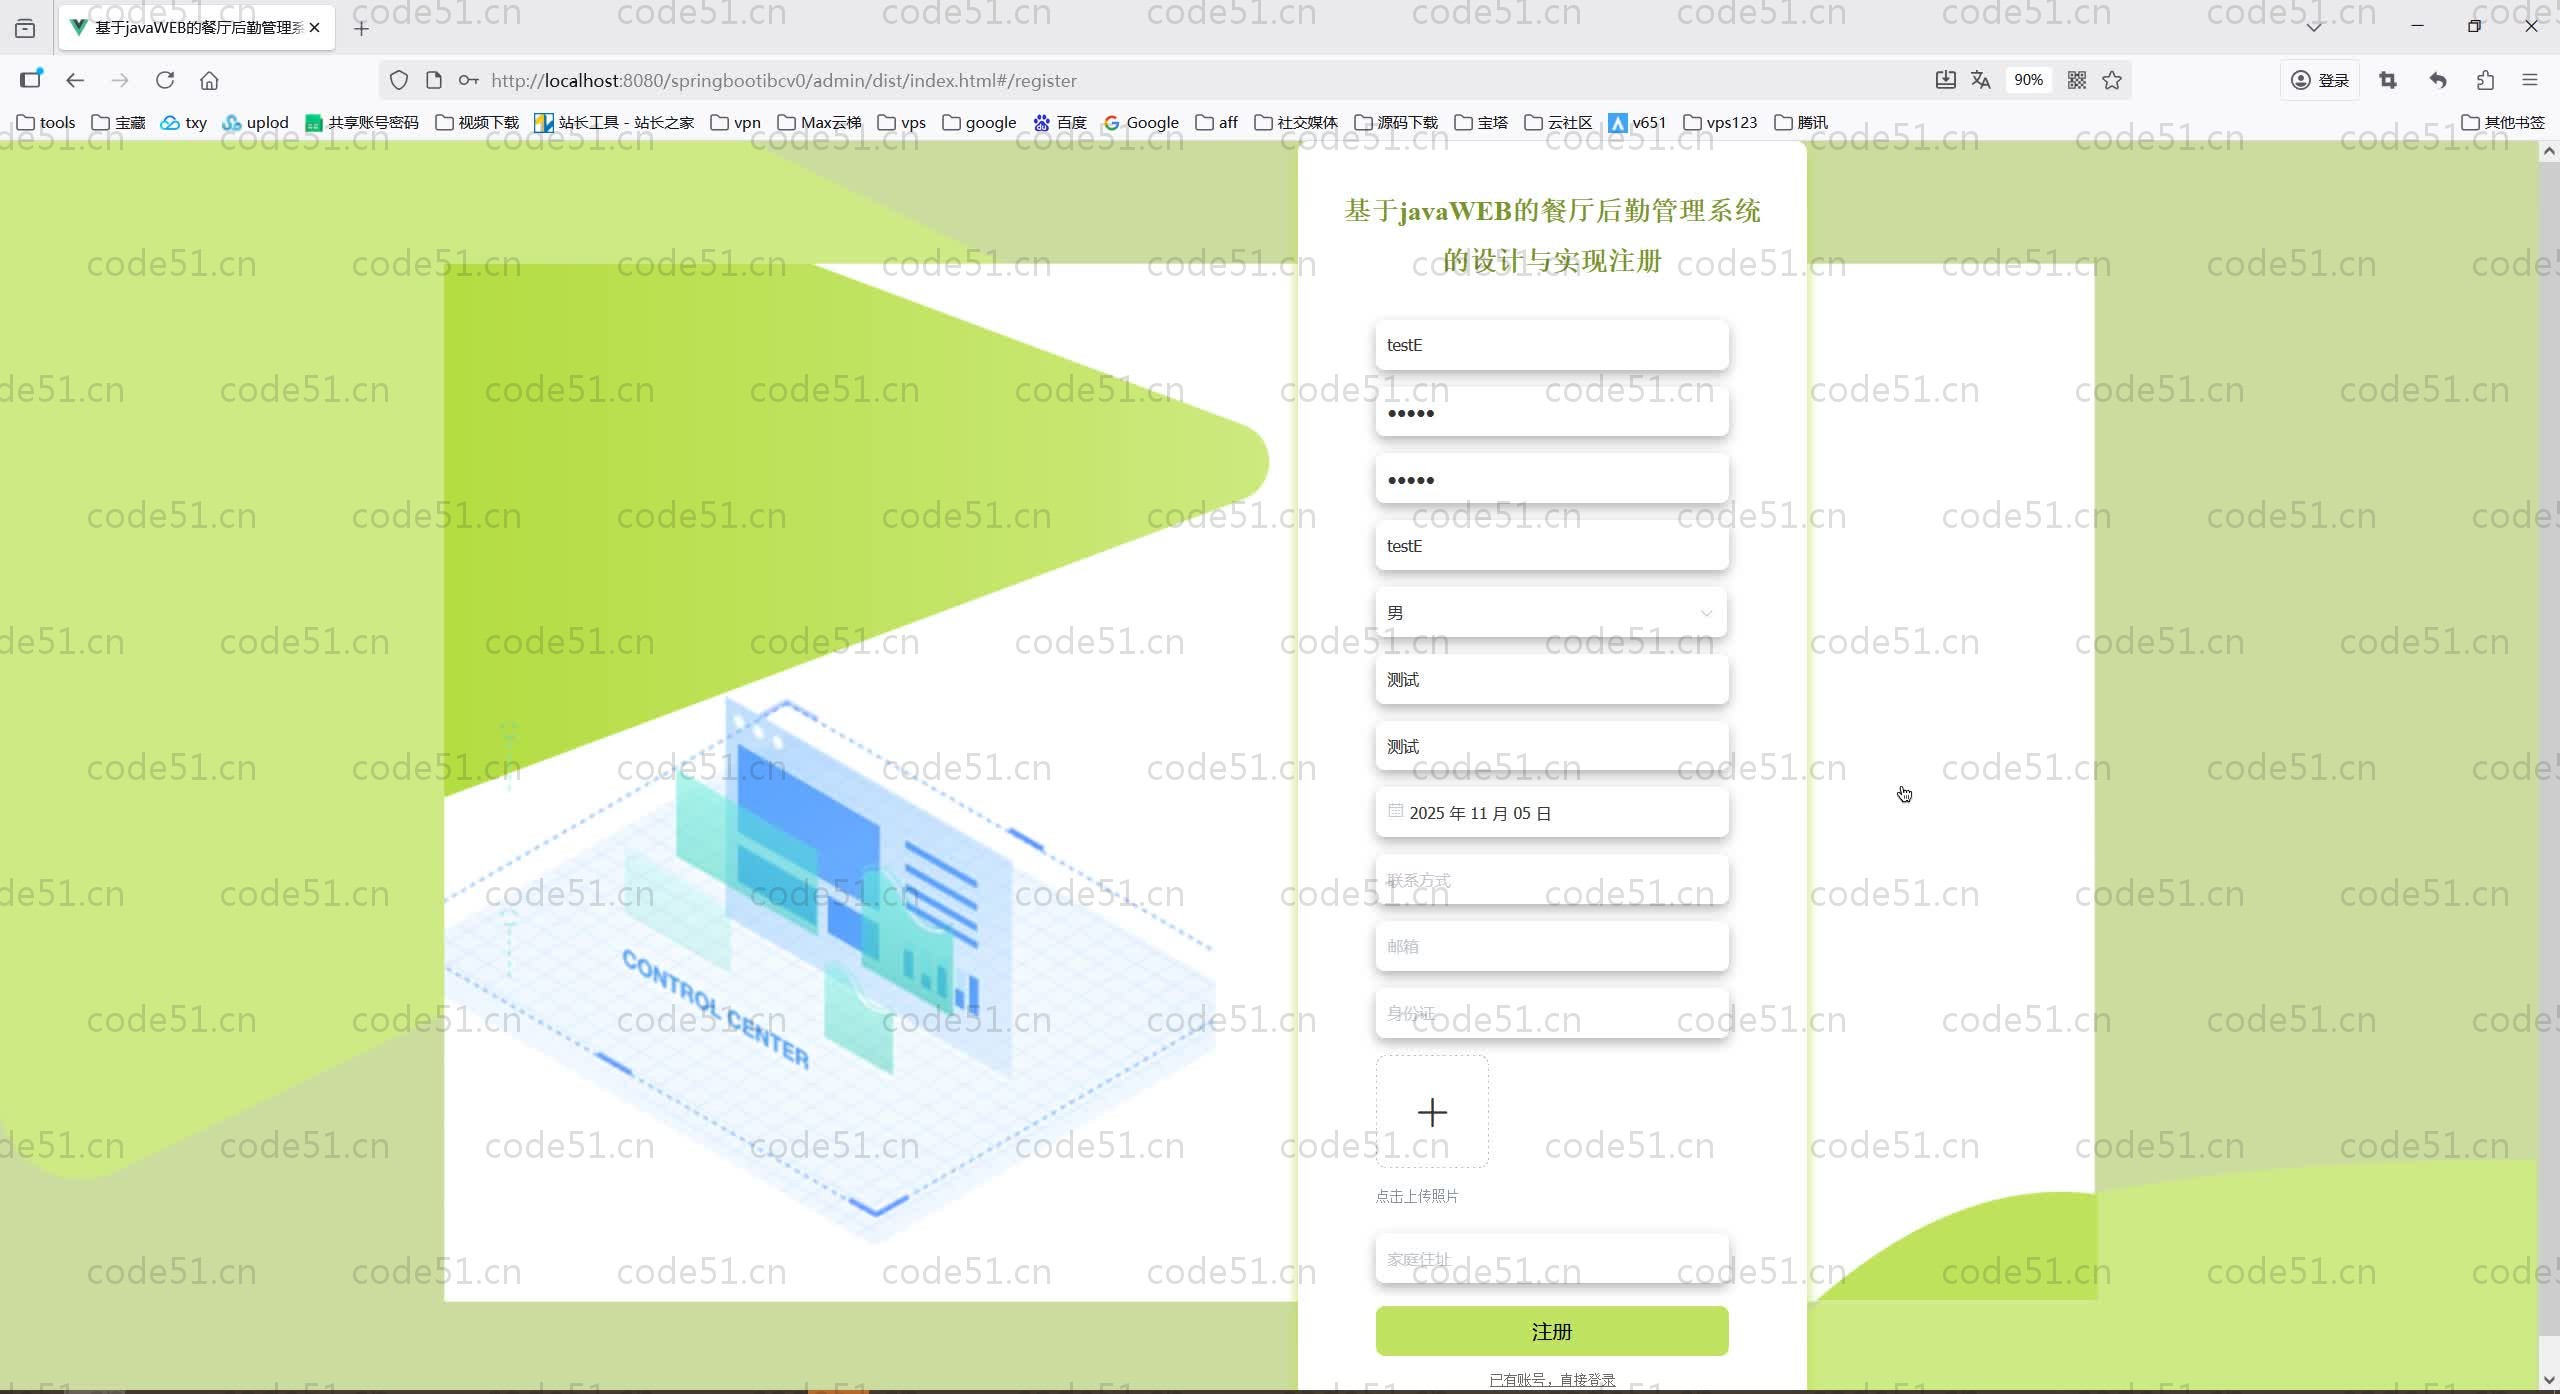Open the gender dropdown showing 男
Screen dimensions: 2560x1394
(x=1550, y=612)
